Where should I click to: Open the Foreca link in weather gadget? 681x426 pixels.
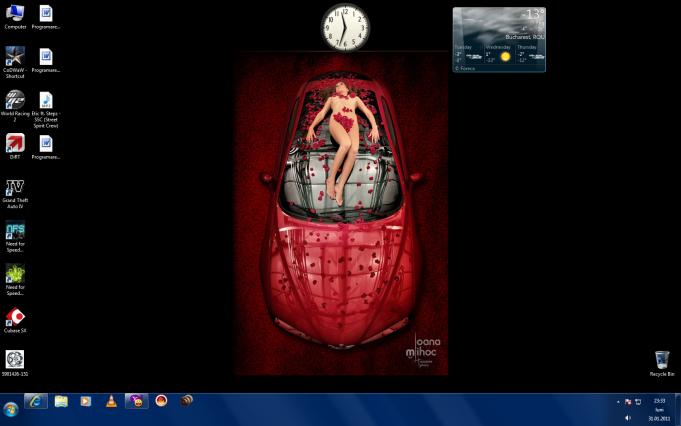[x=466, y=68]
